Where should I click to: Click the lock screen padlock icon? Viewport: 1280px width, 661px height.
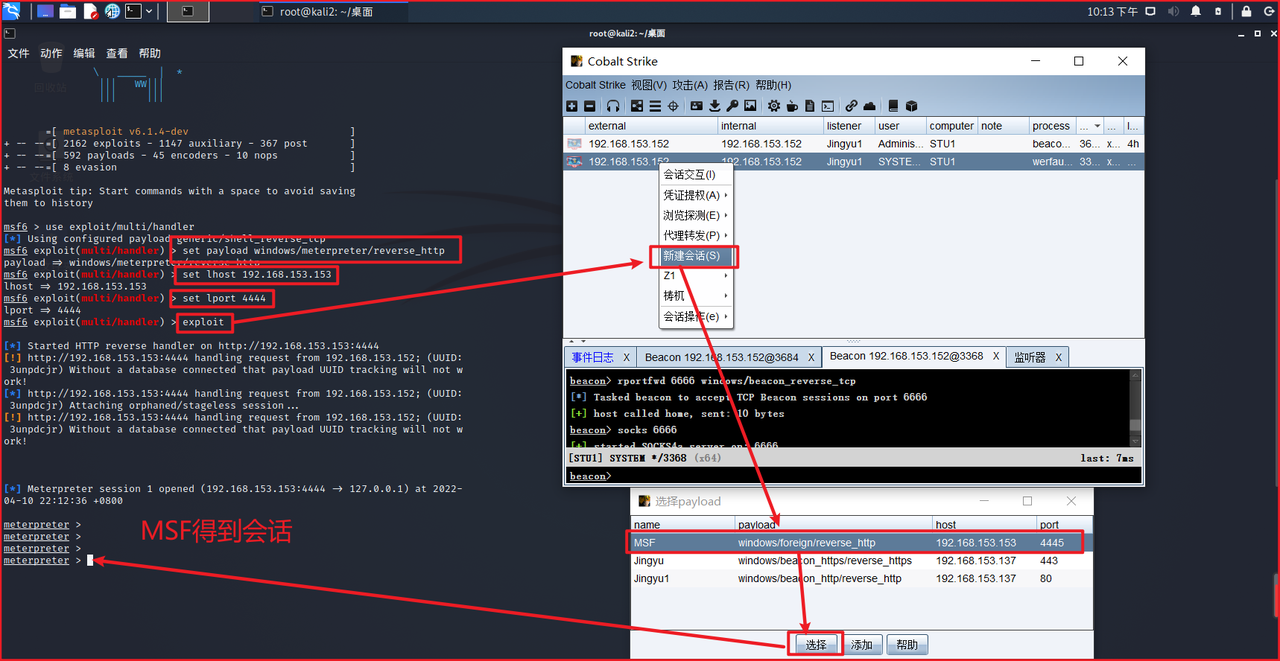(x=1245, y=11)
